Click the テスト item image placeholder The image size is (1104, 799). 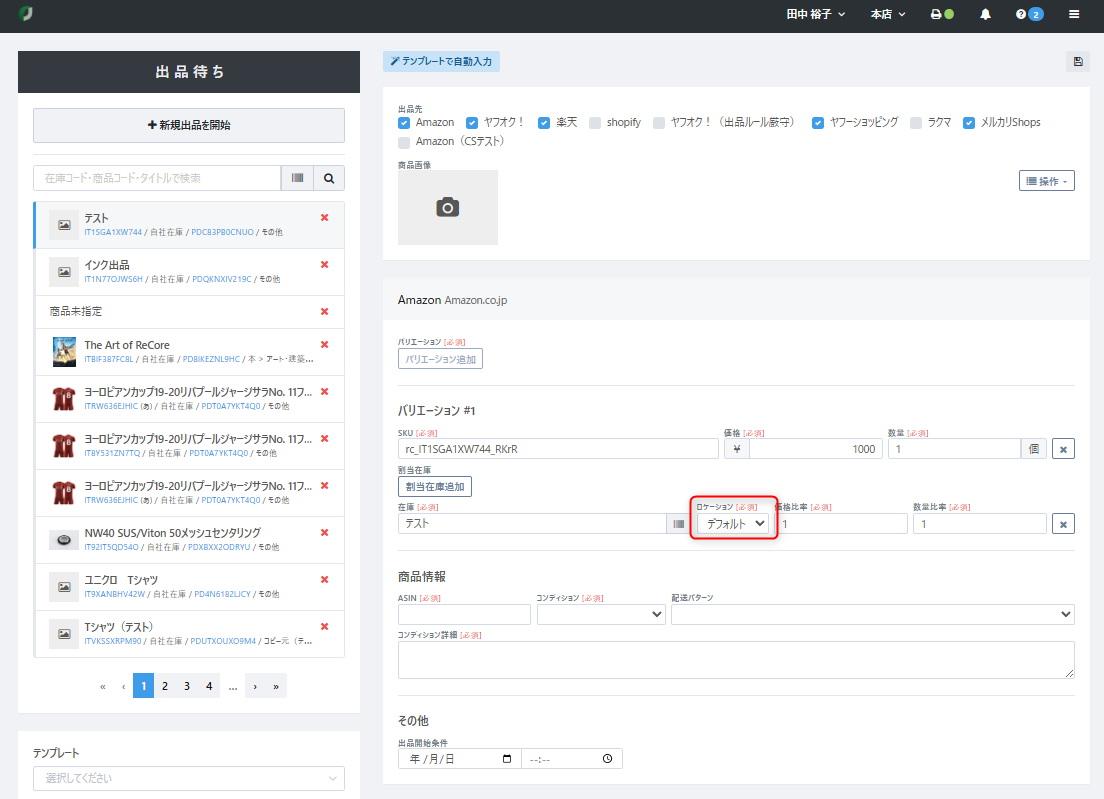point(64,225)
